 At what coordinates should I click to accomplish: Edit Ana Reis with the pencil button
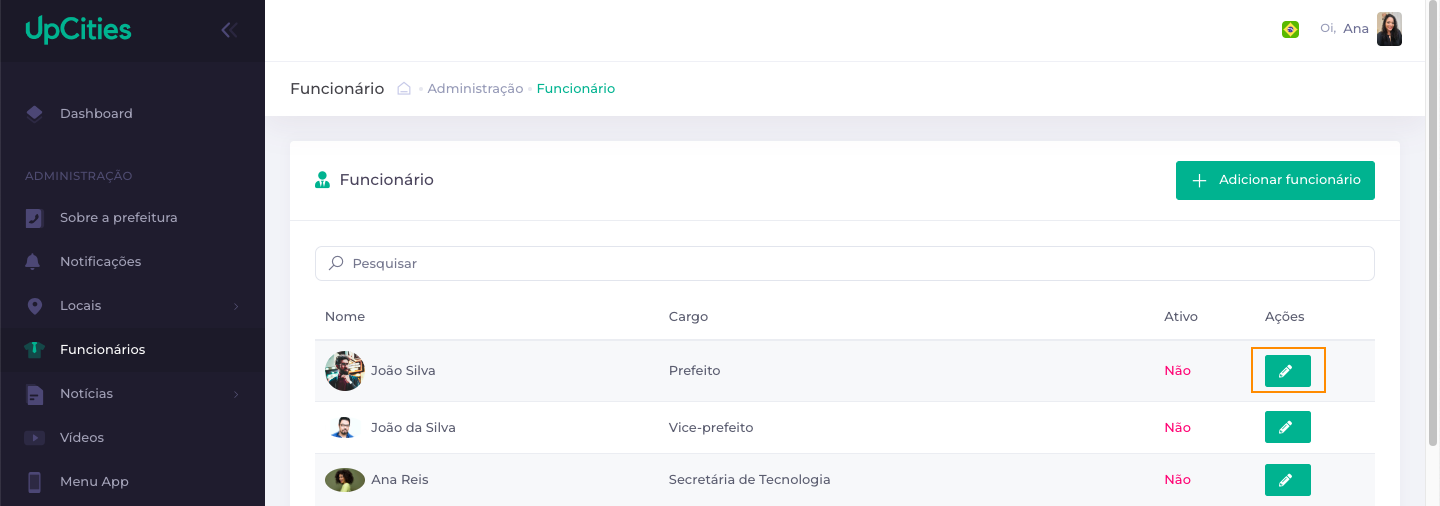coord(1288,480)
